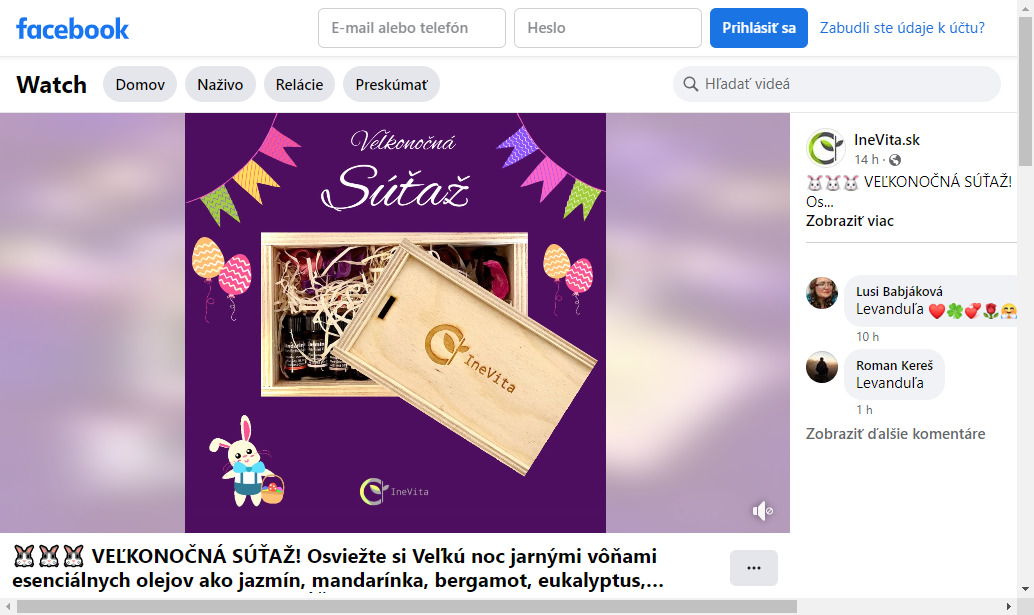Click the Facebook logo
Viewport: 1034px width, 615px height.
73,28
